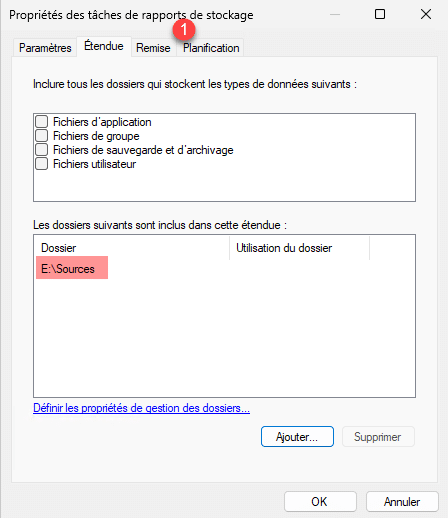Click the Dossier column header
Image resolution: width=448 pixels, height=518 pixels.
click(132, 248)
